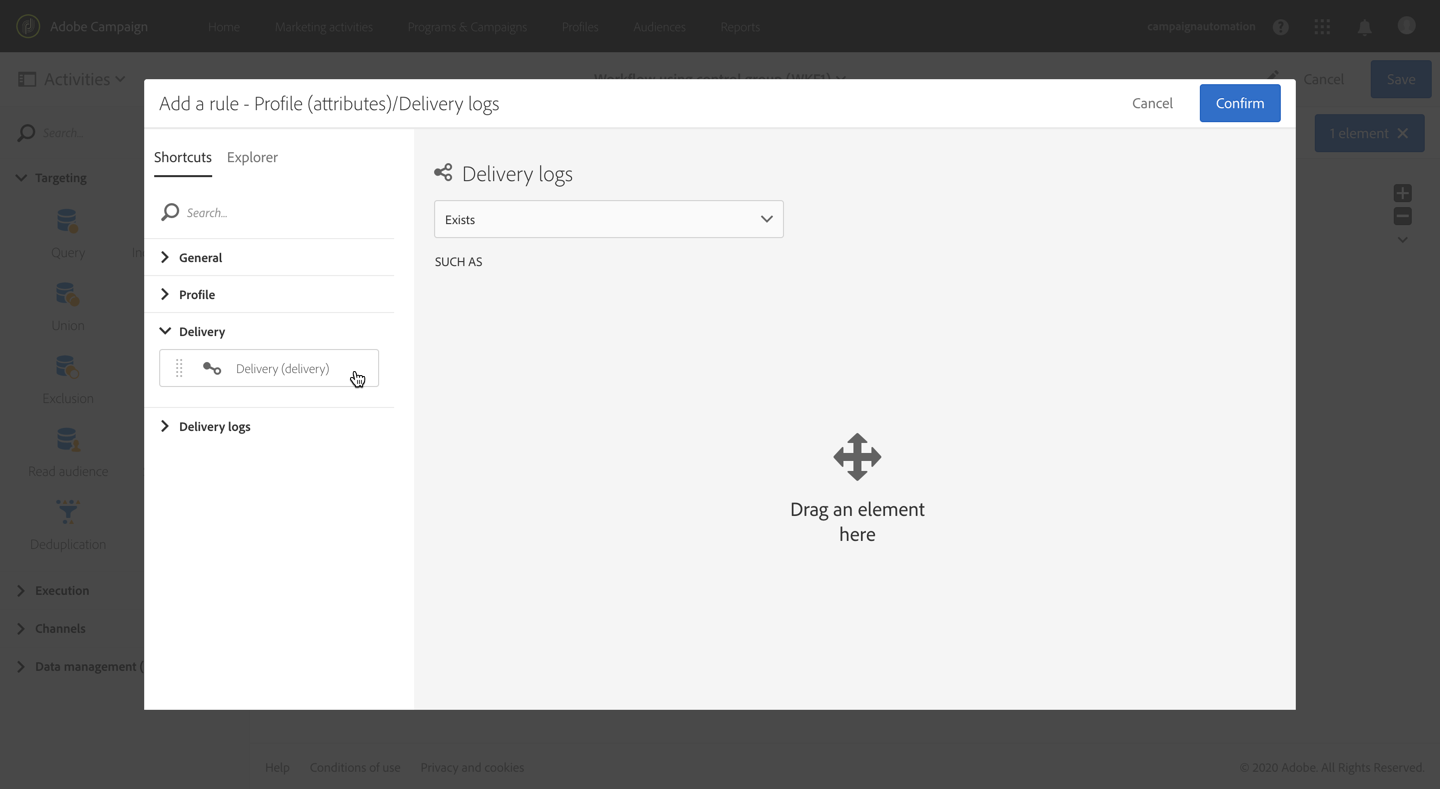Open Reports in top navigation
This screenshot has height=789, width=1440.
740,27
